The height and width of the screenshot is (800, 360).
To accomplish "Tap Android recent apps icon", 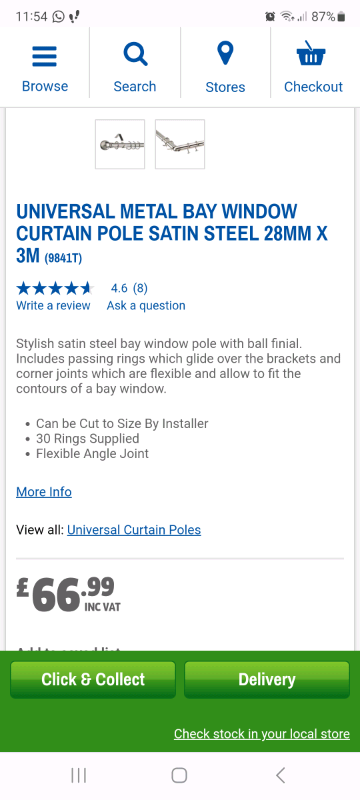I will pos(79,776).
